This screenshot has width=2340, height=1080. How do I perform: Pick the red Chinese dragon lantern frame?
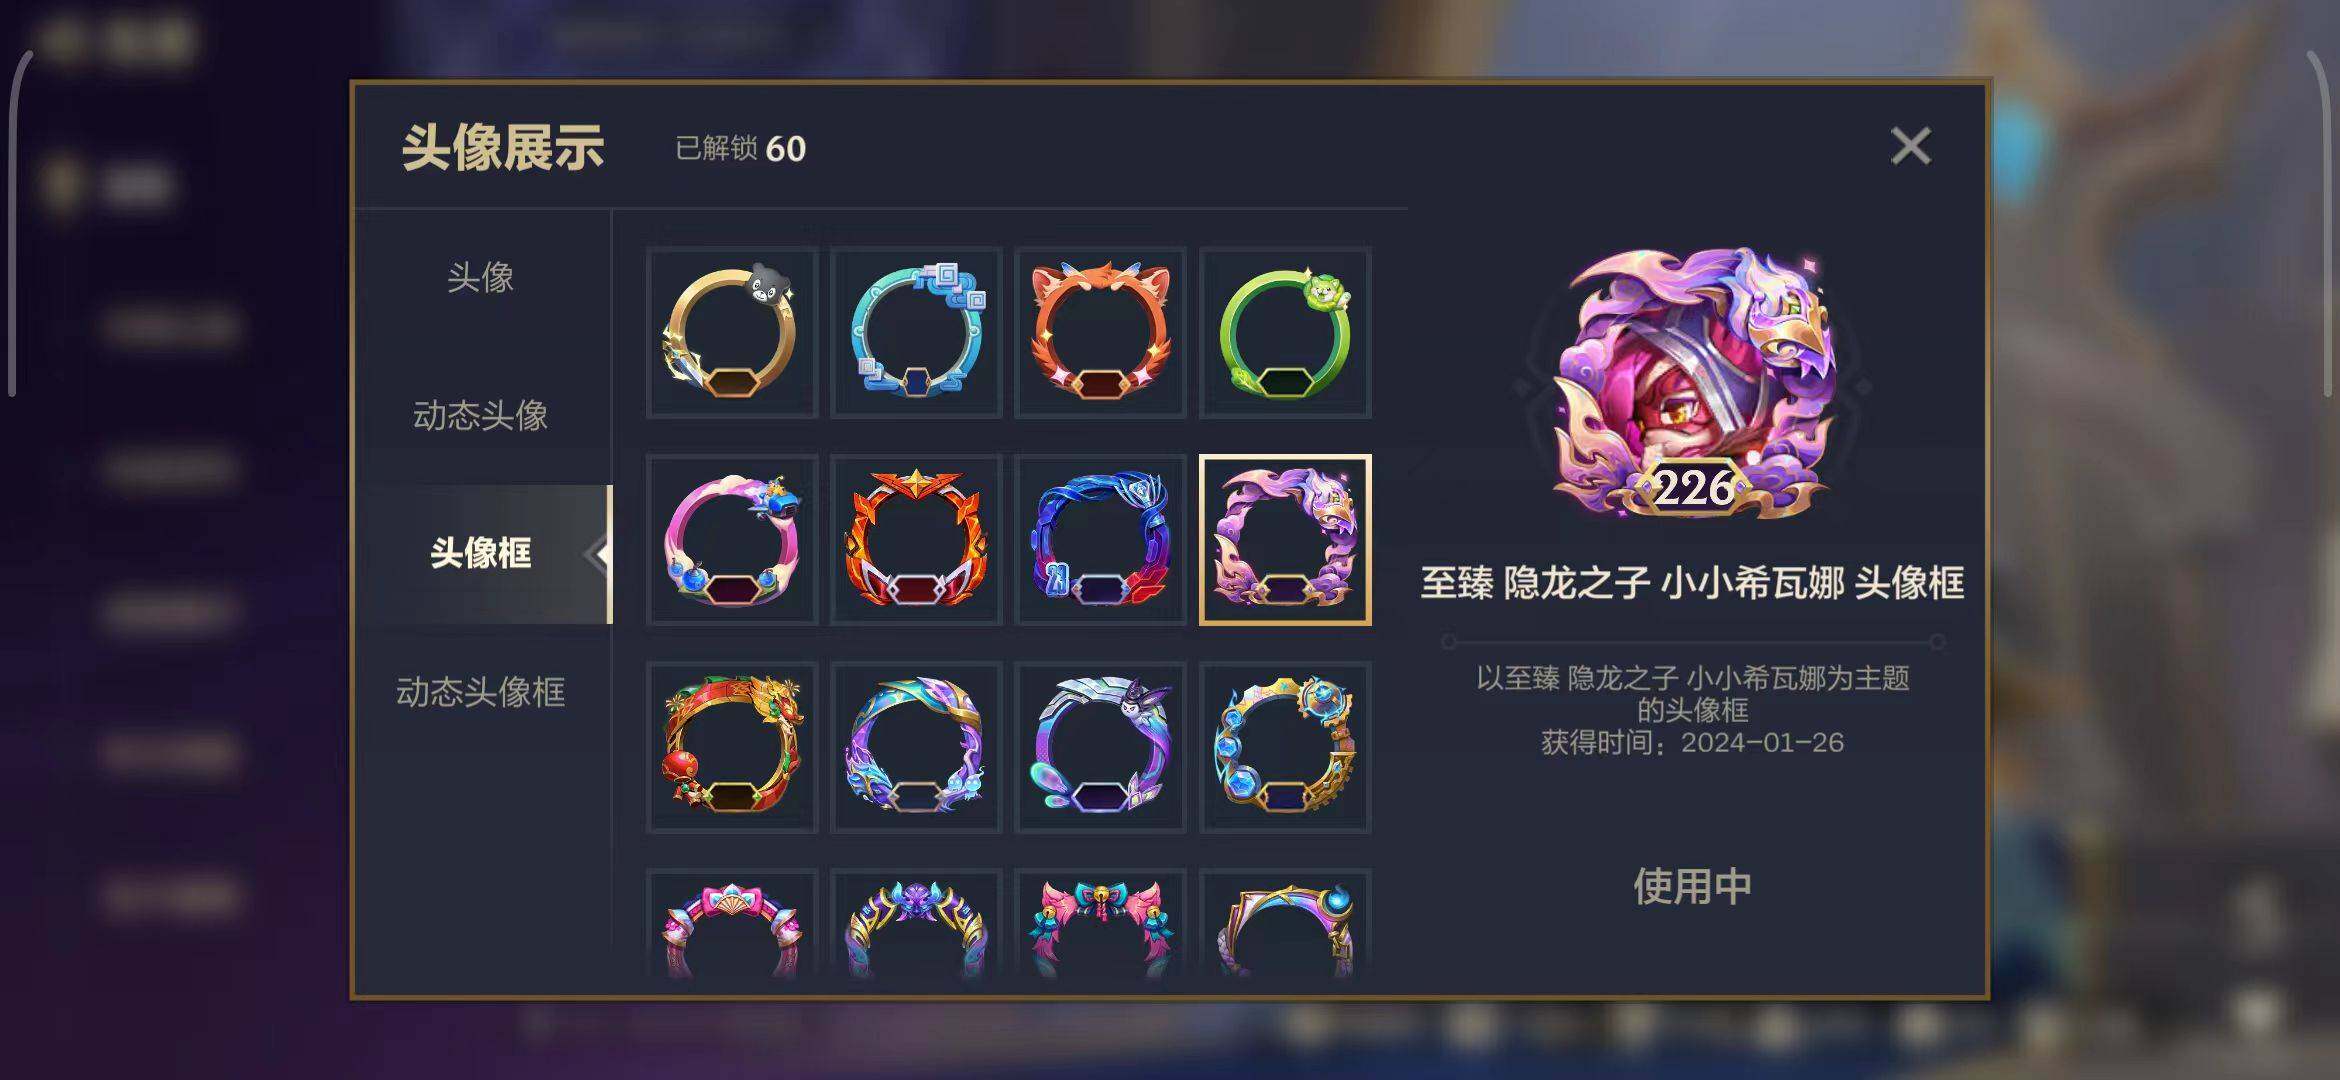(x=732, y=747)
